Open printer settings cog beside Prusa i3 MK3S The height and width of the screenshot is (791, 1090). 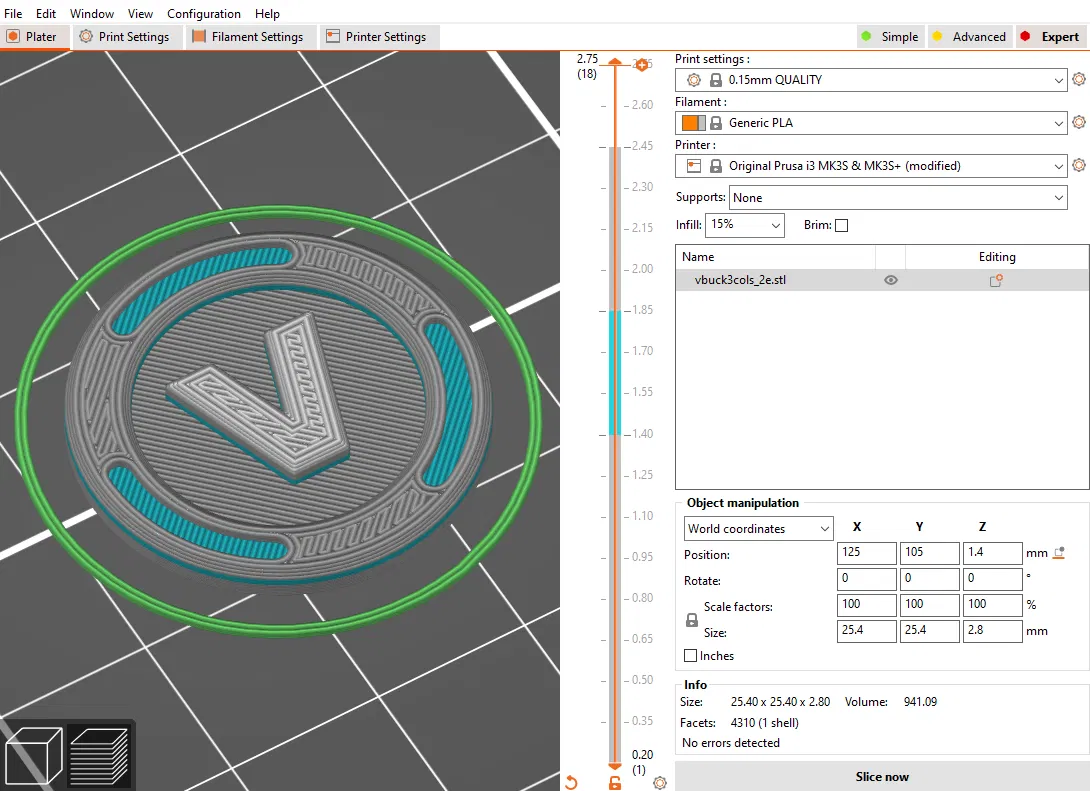[x=1079, y=165]
